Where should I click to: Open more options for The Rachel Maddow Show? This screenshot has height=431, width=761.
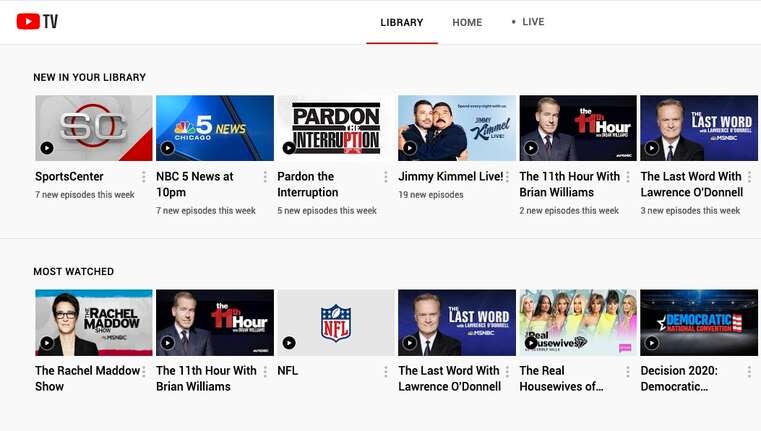(144, 372)
